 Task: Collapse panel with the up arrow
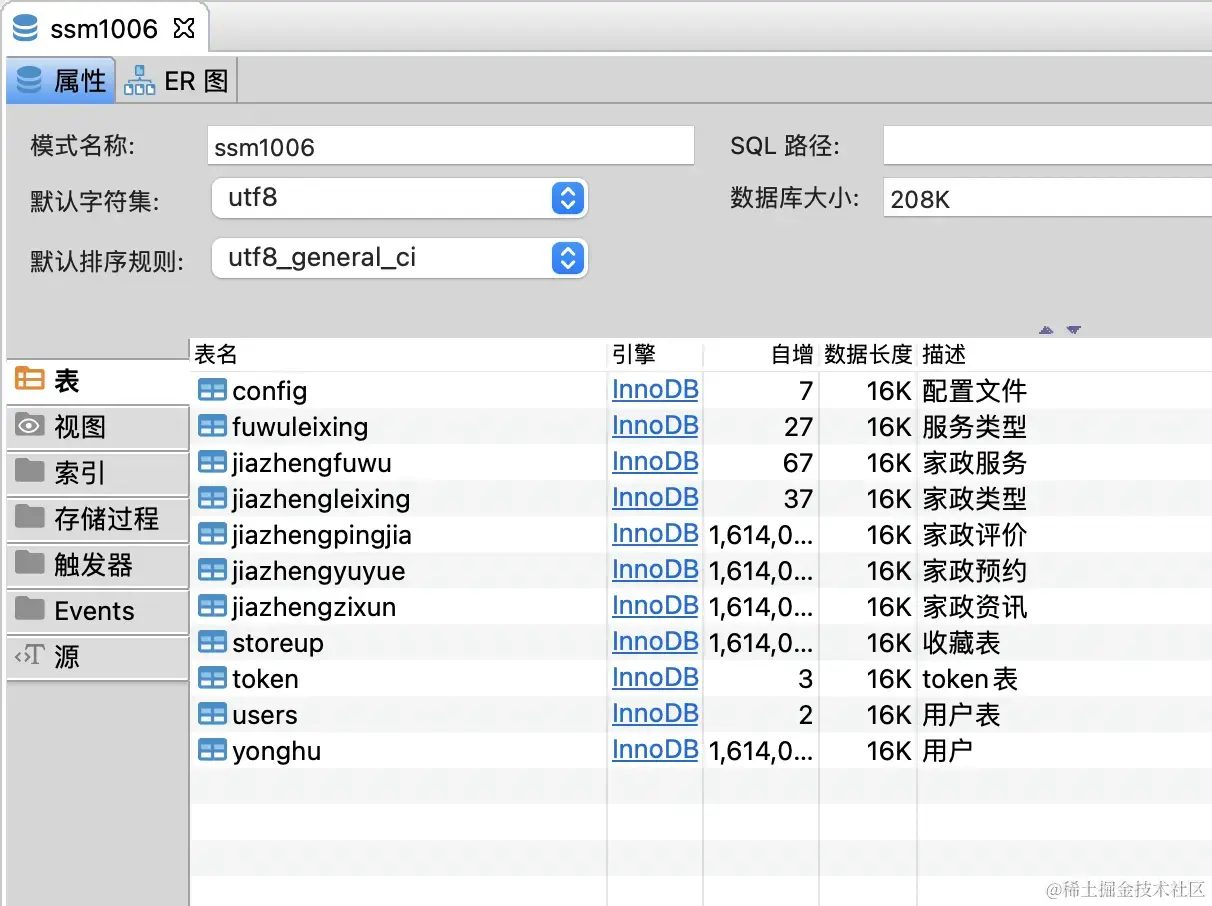[1046, 329]
